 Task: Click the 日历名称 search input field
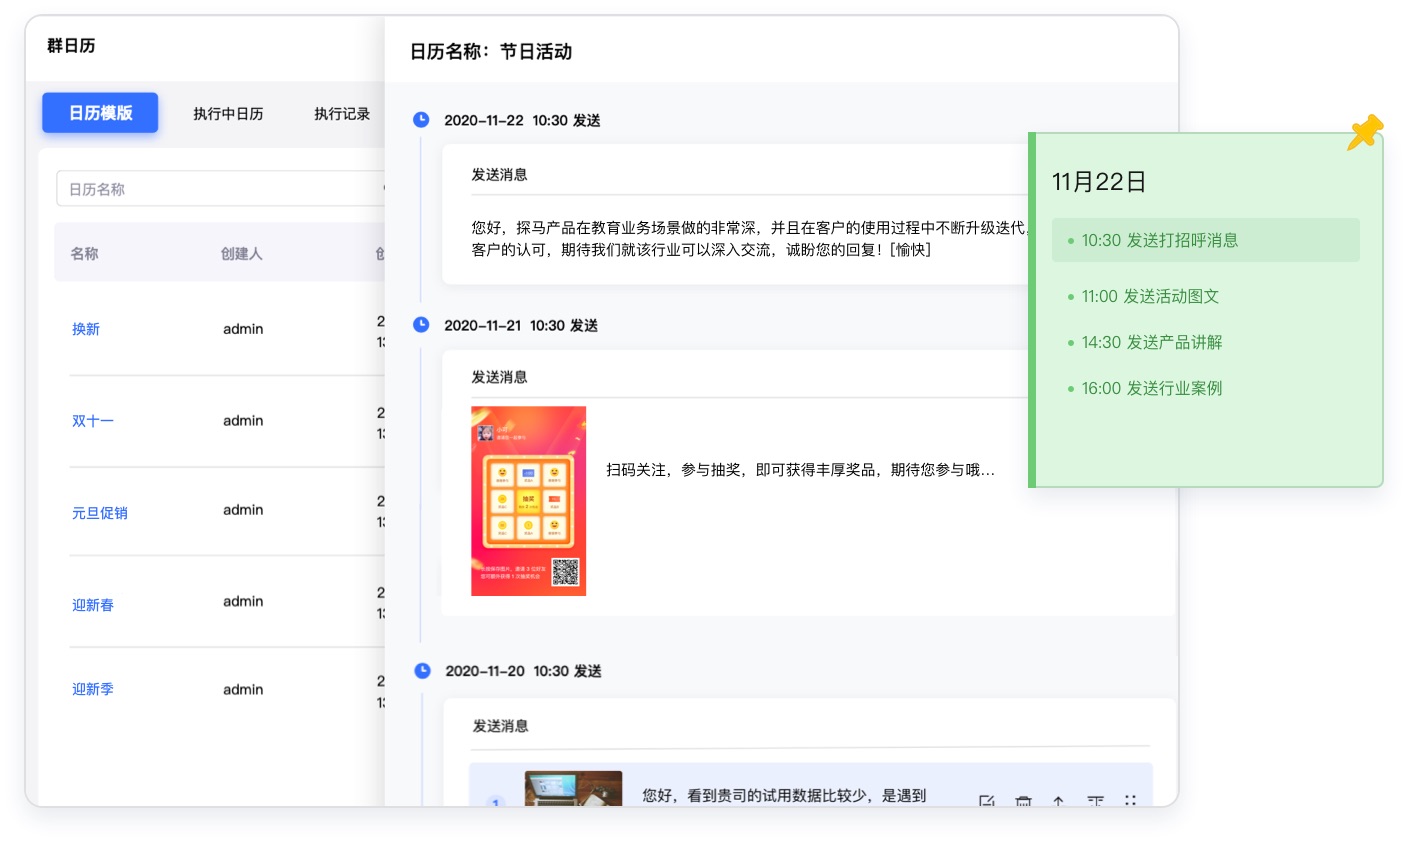click(x=220, y=189)
